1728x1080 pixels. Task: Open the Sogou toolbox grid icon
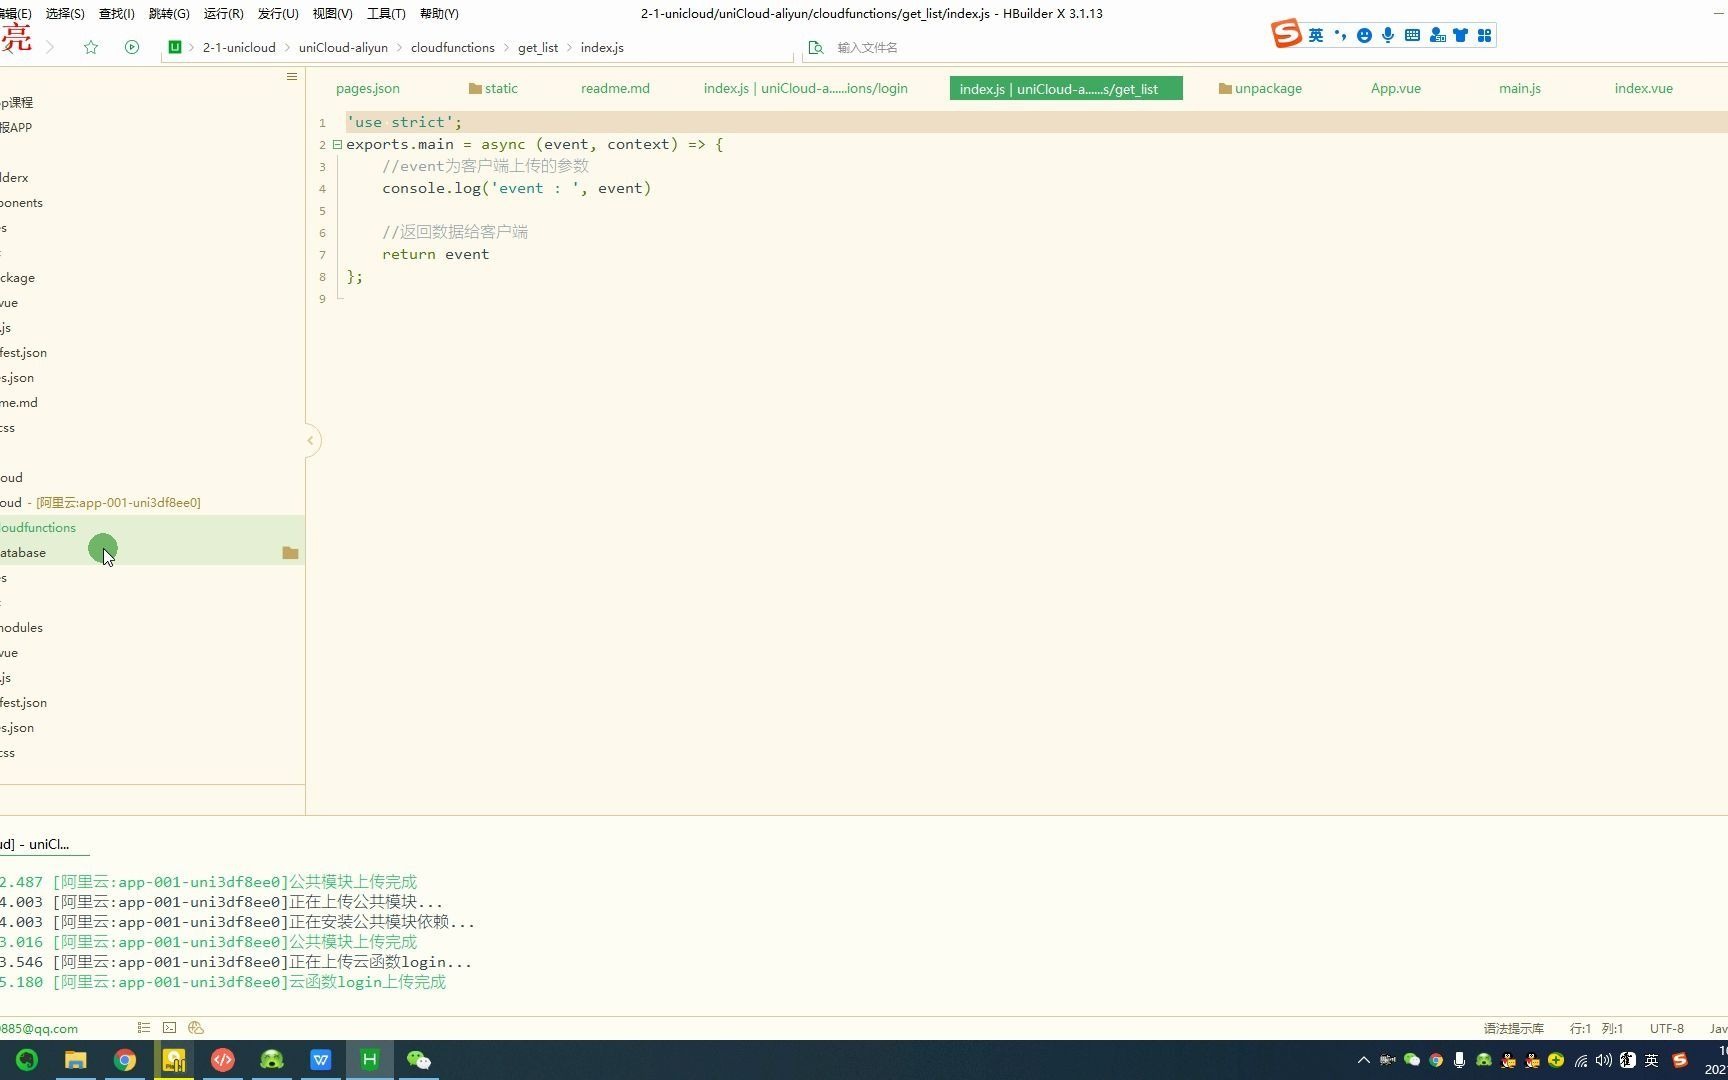pos(1485,35)
